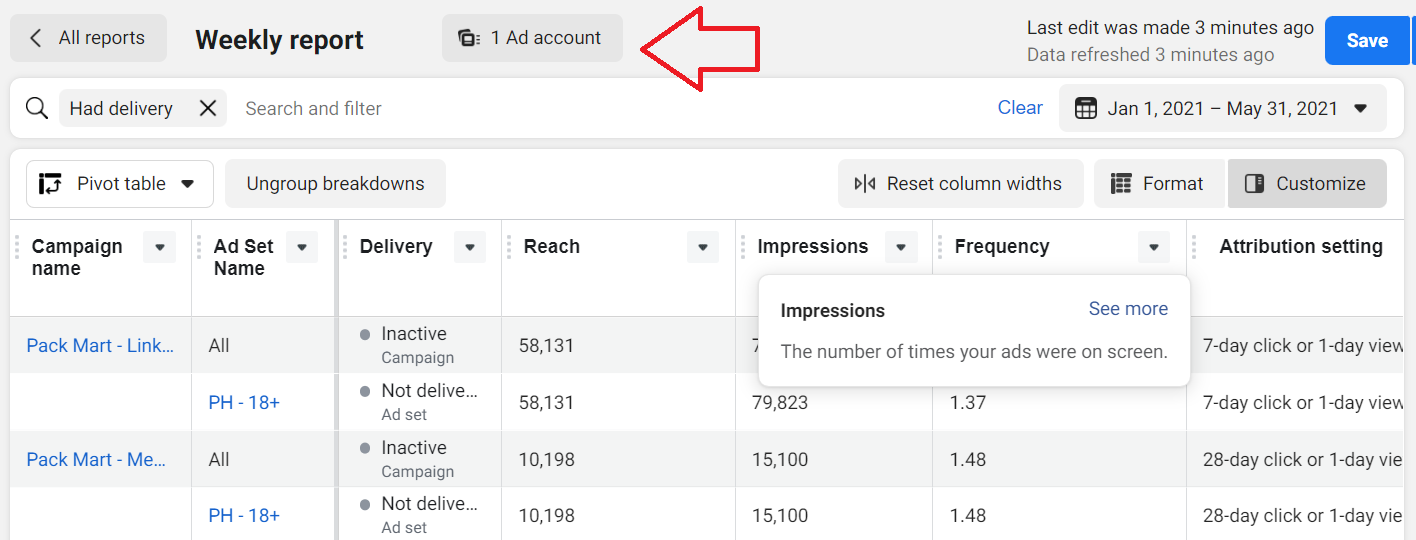Screen dimensions: 1416x540
Task: Open Frequency column dropdown
Action: coord(1154,247)
